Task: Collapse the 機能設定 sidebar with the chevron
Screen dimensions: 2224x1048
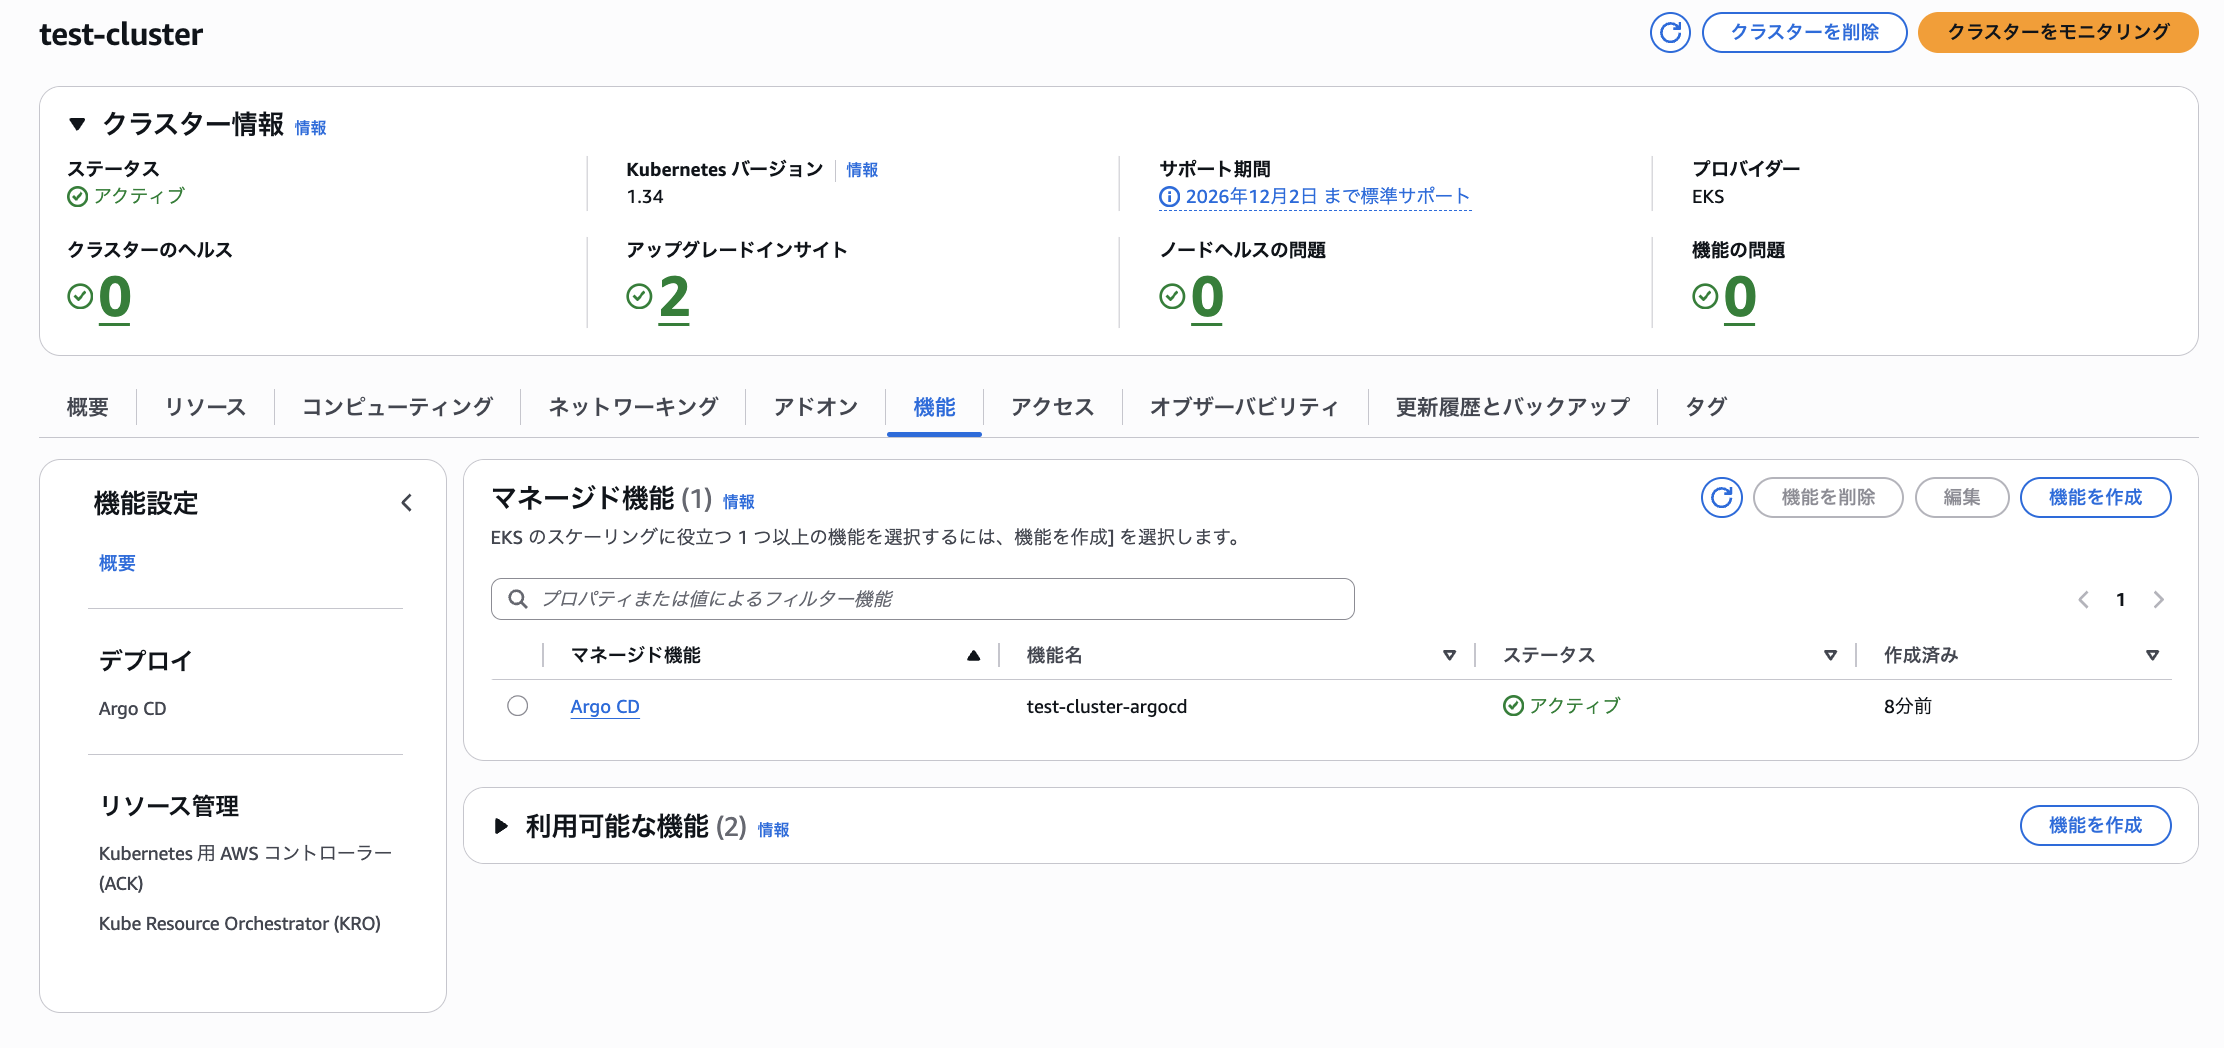Action: 407,503
